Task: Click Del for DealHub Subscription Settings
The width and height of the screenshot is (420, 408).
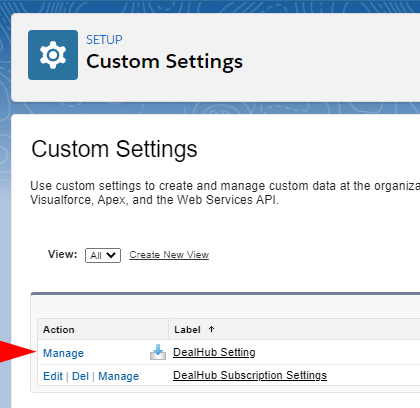Action: pyautogui.click(x=80, y=376)
